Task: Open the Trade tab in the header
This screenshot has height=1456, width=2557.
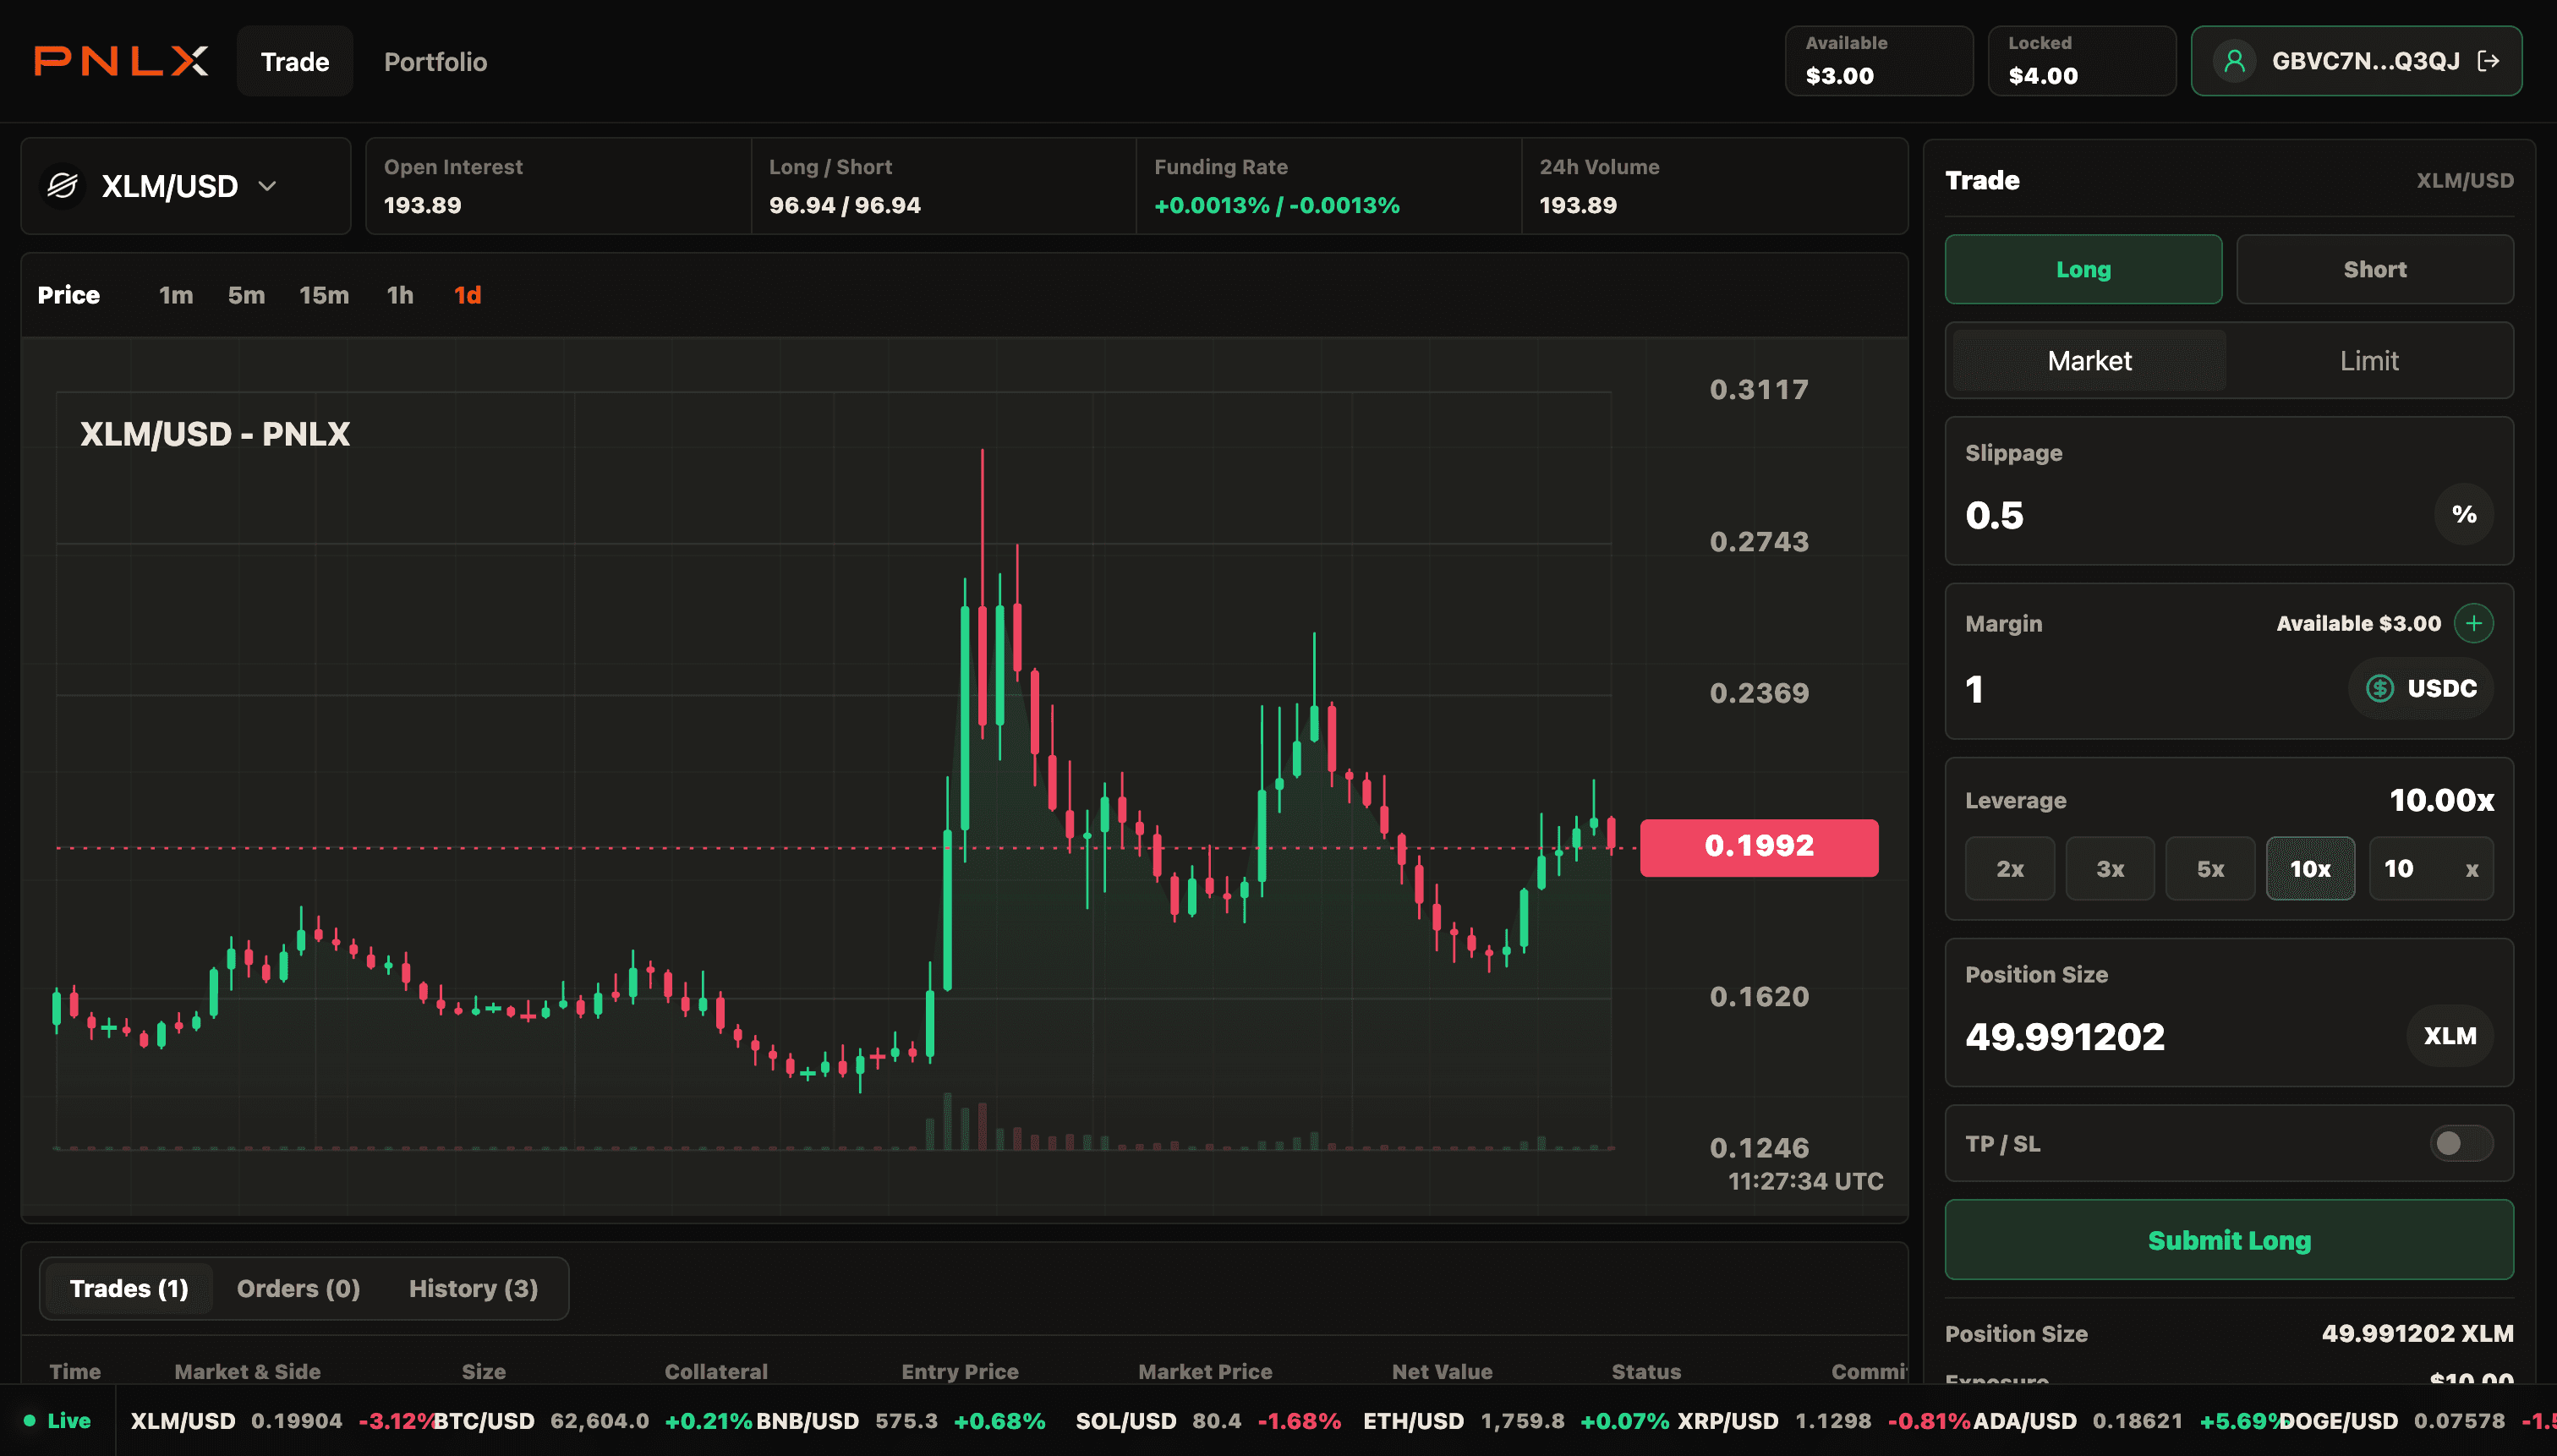Action: pos(295,62)
